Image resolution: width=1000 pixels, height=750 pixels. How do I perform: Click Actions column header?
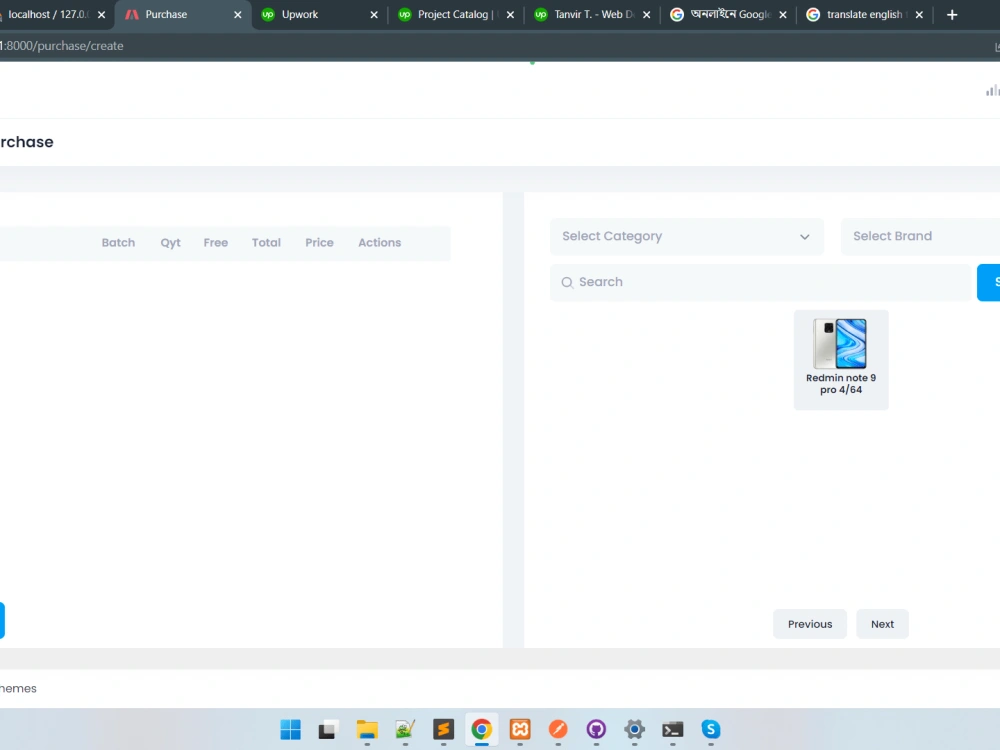(379, 242)
